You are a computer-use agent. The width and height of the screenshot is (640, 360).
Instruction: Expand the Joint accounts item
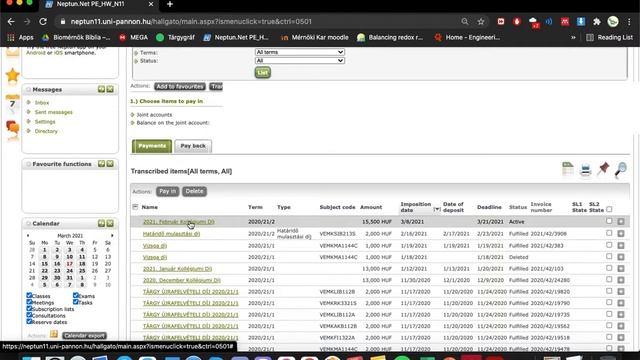pos(132,115)
